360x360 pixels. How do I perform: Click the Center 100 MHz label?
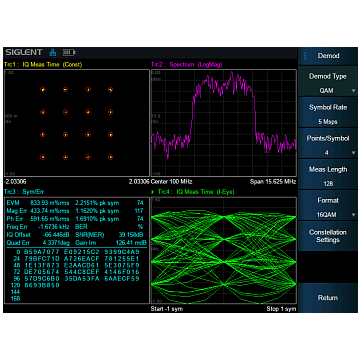coord(171,182)
